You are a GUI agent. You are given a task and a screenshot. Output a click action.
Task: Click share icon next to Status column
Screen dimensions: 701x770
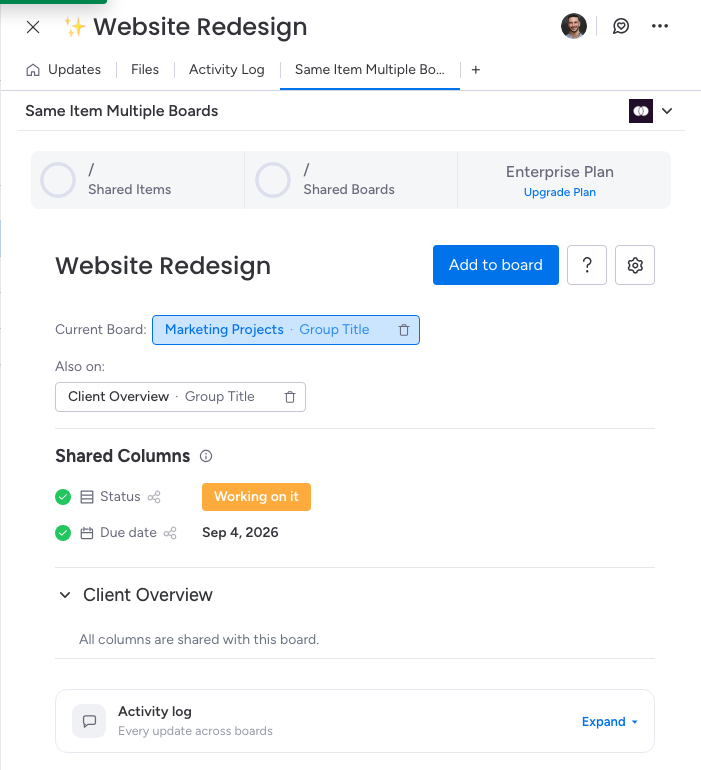coord(154,497)
